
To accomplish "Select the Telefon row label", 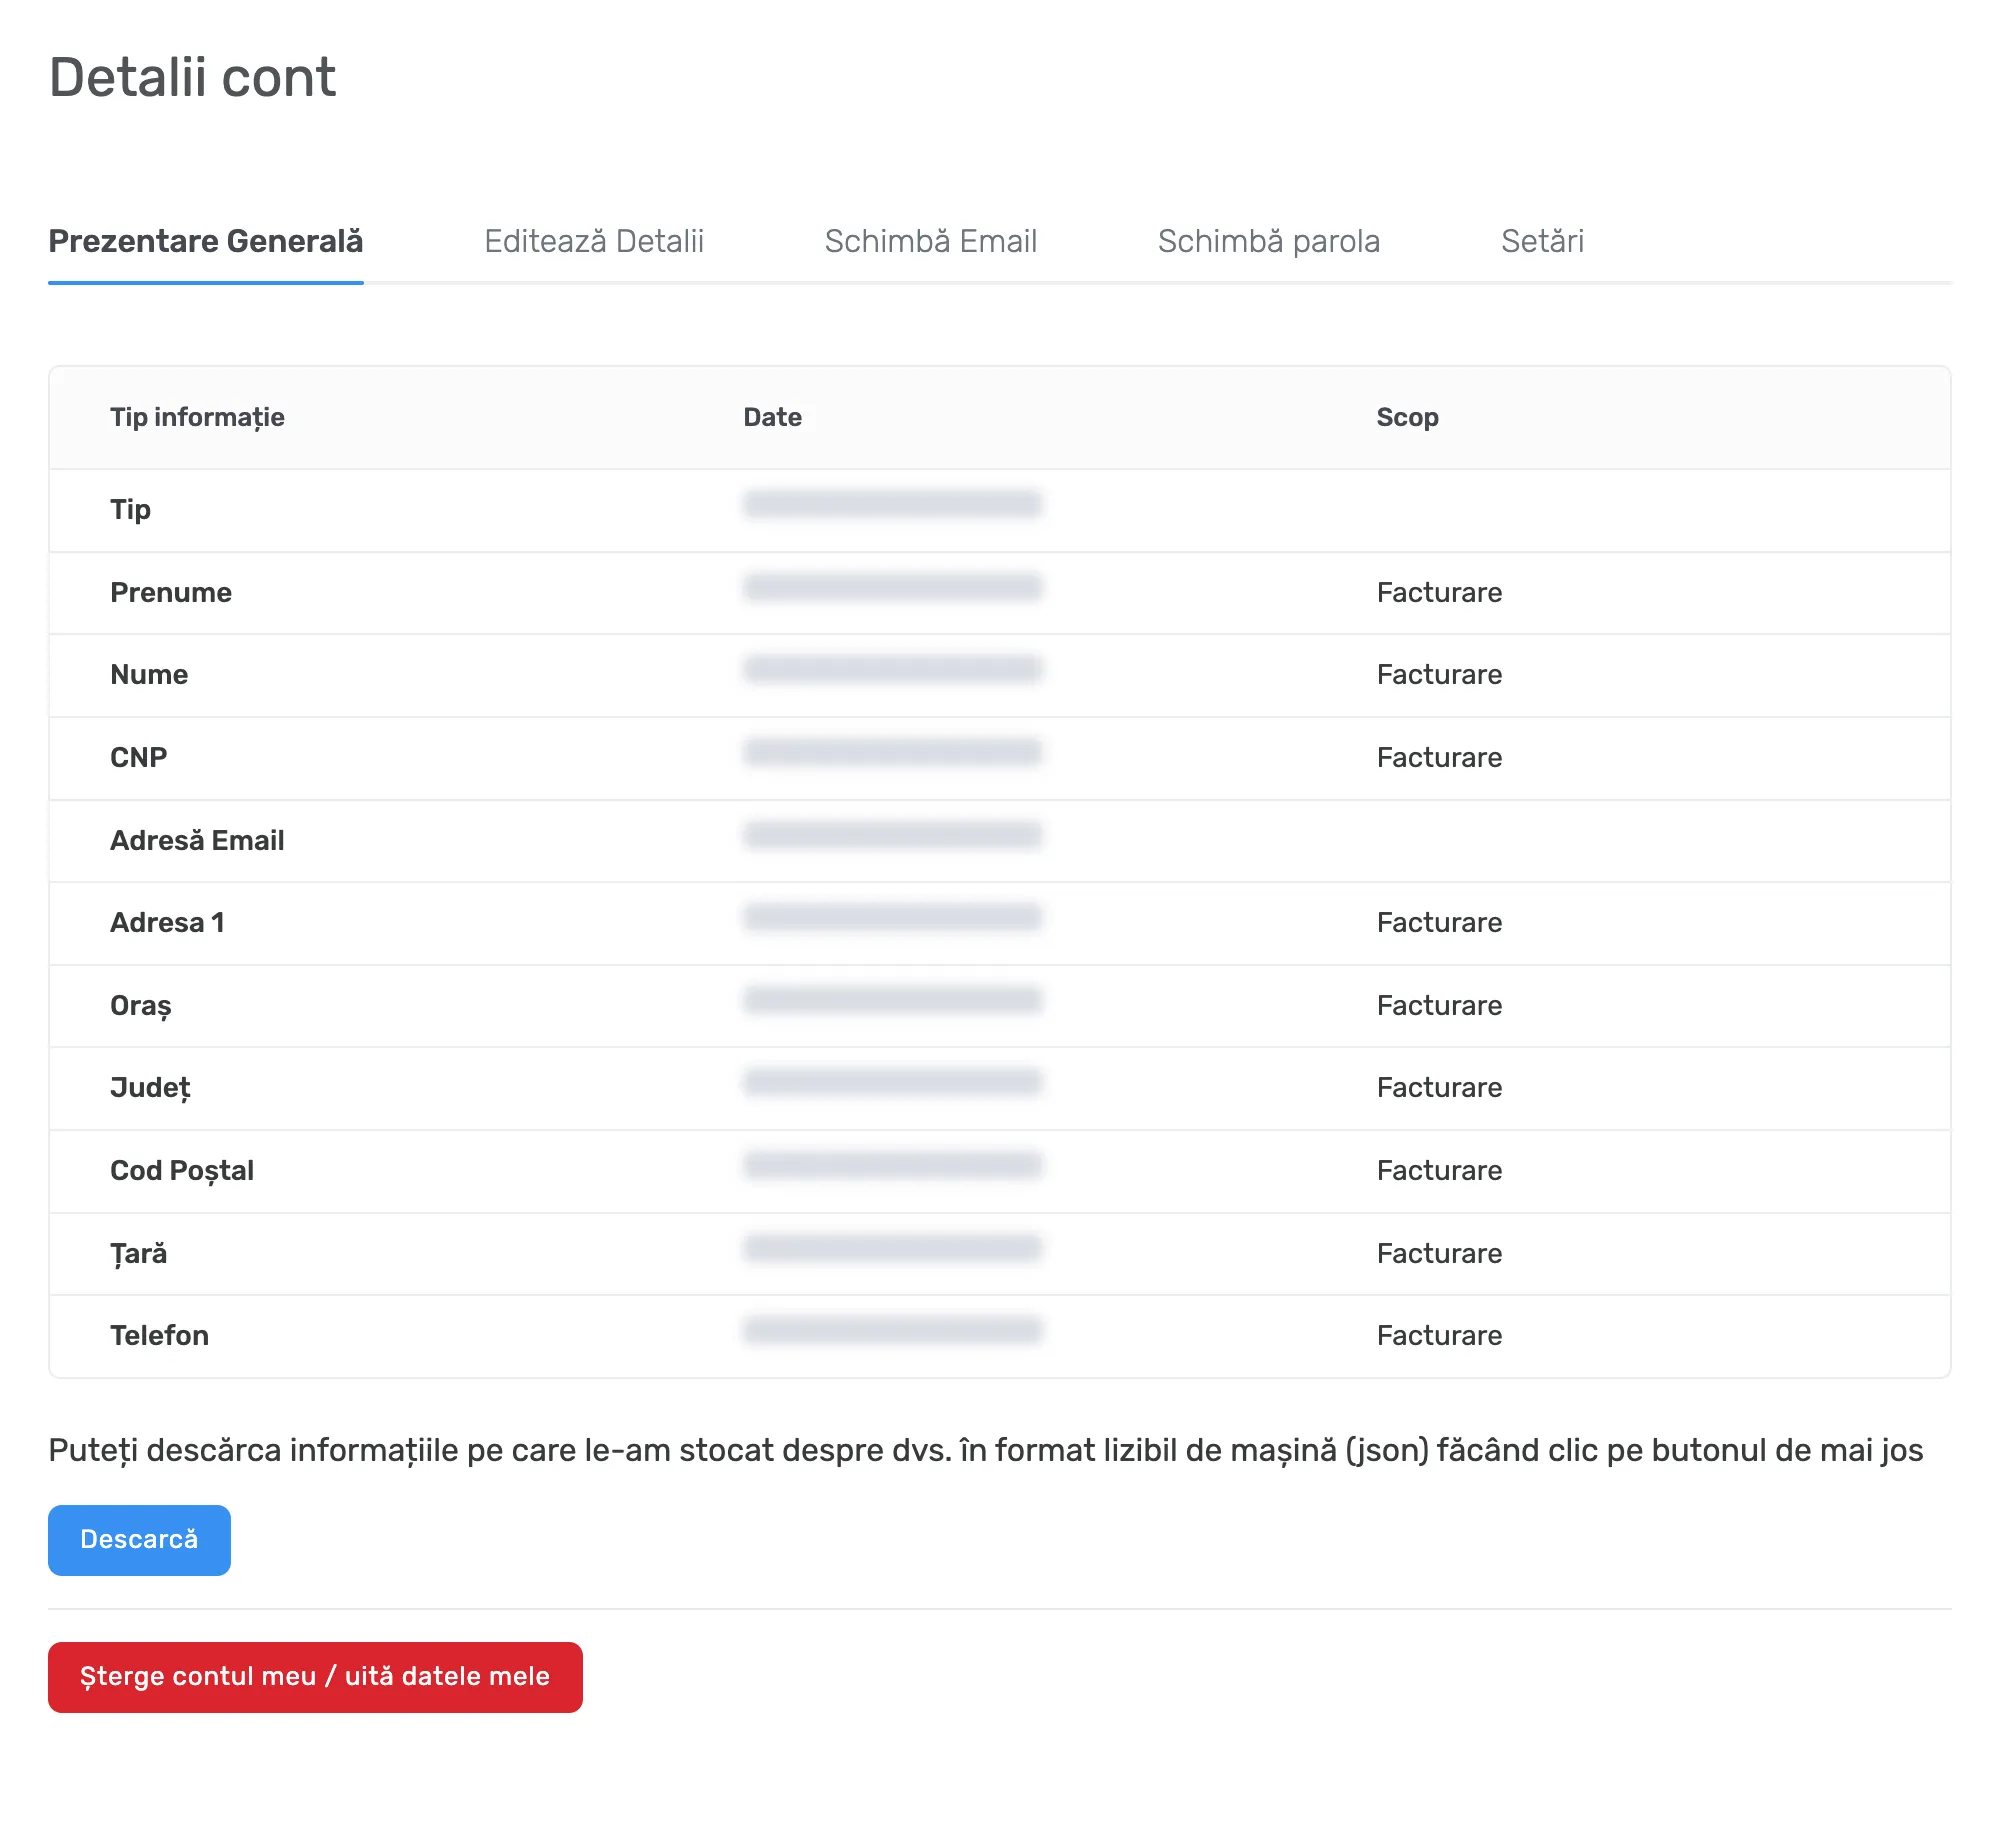I will coord(159,1335).
